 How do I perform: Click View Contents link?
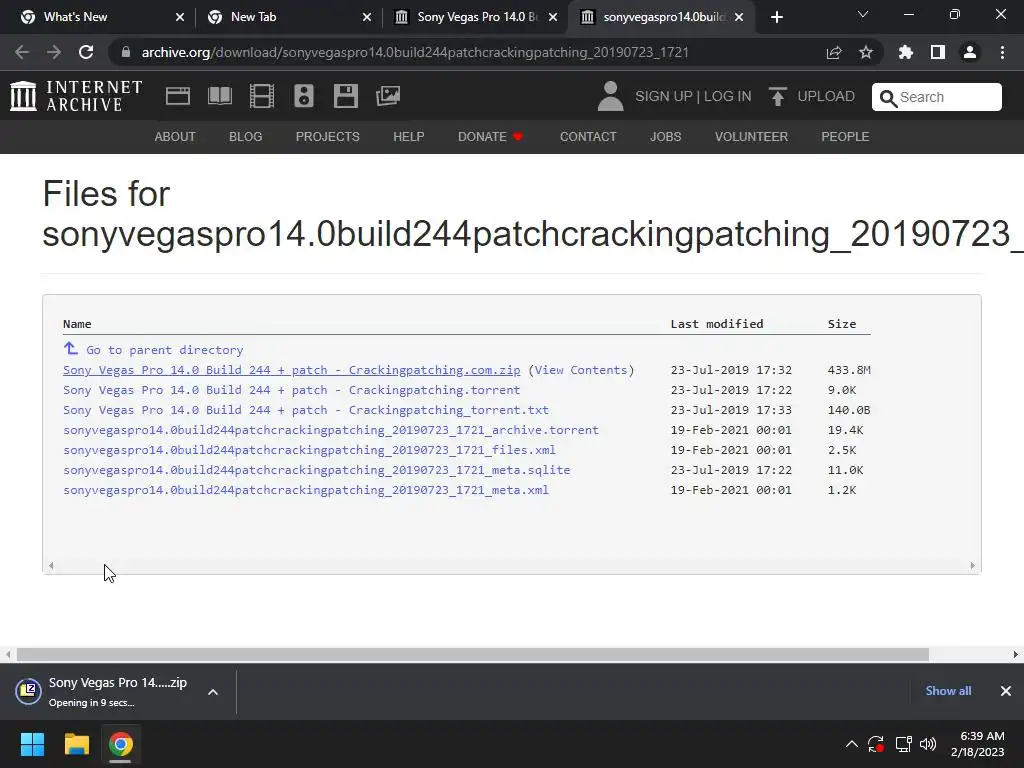581,370
